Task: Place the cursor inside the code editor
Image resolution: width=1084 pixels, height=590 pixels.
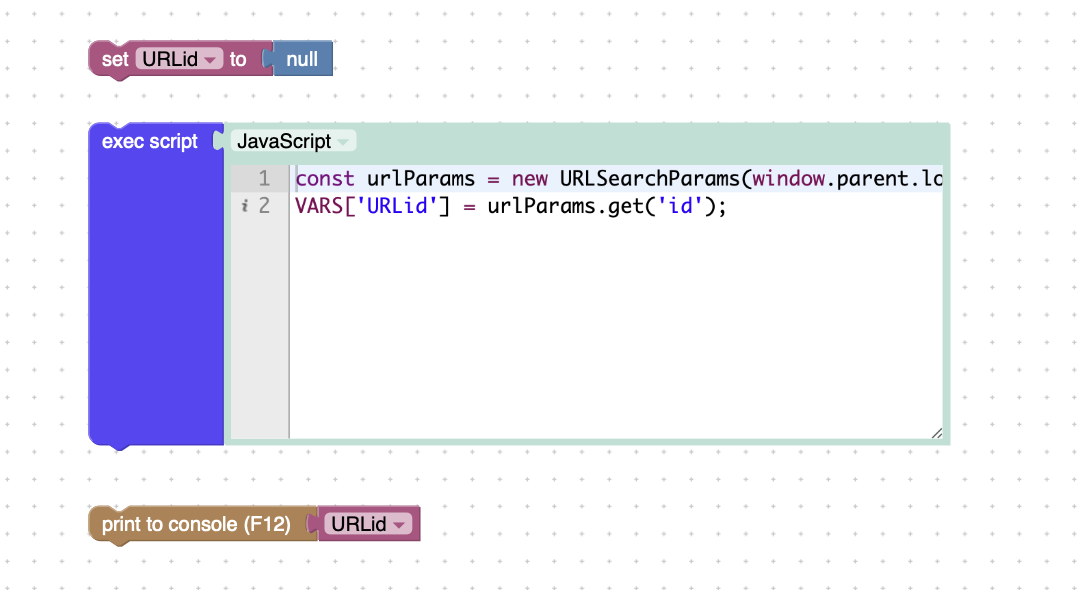Action: (600, 300)
